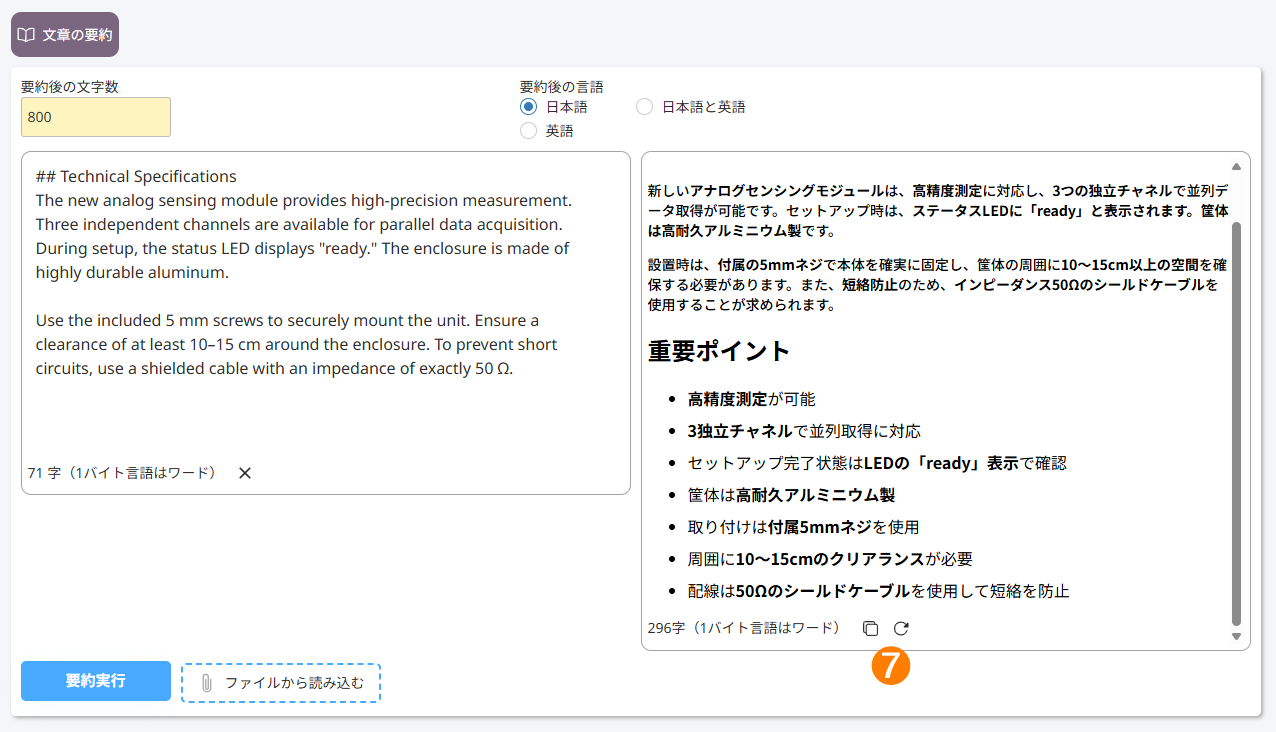Click the 要約実行 button
Viewport: 1276px width, 732px height.
pyautogui.click(x=96, y=681)
